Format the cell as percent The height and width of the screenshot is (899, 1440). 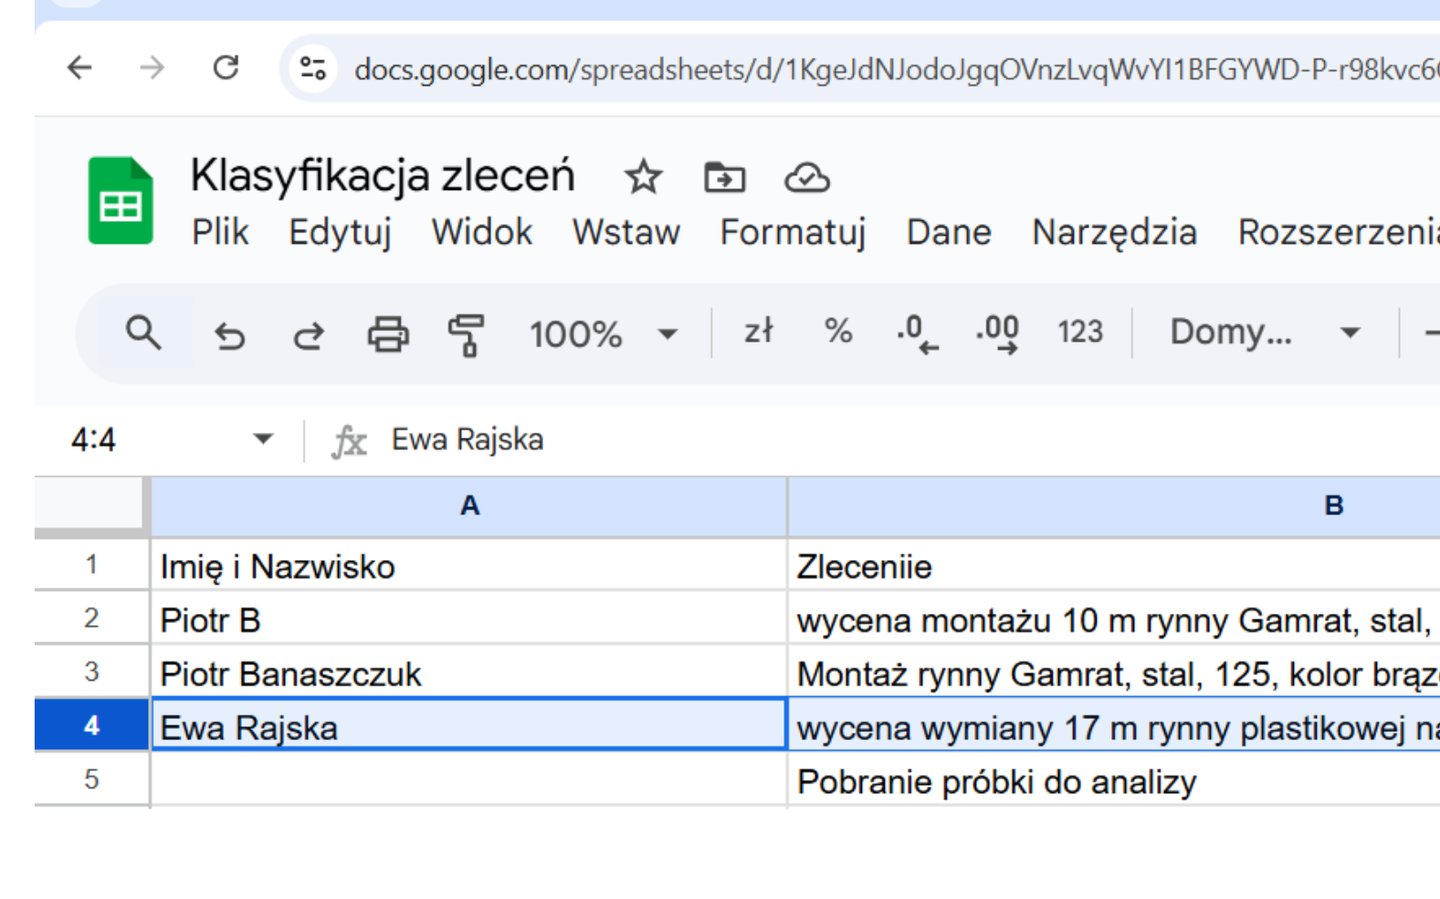click(838, 331)
